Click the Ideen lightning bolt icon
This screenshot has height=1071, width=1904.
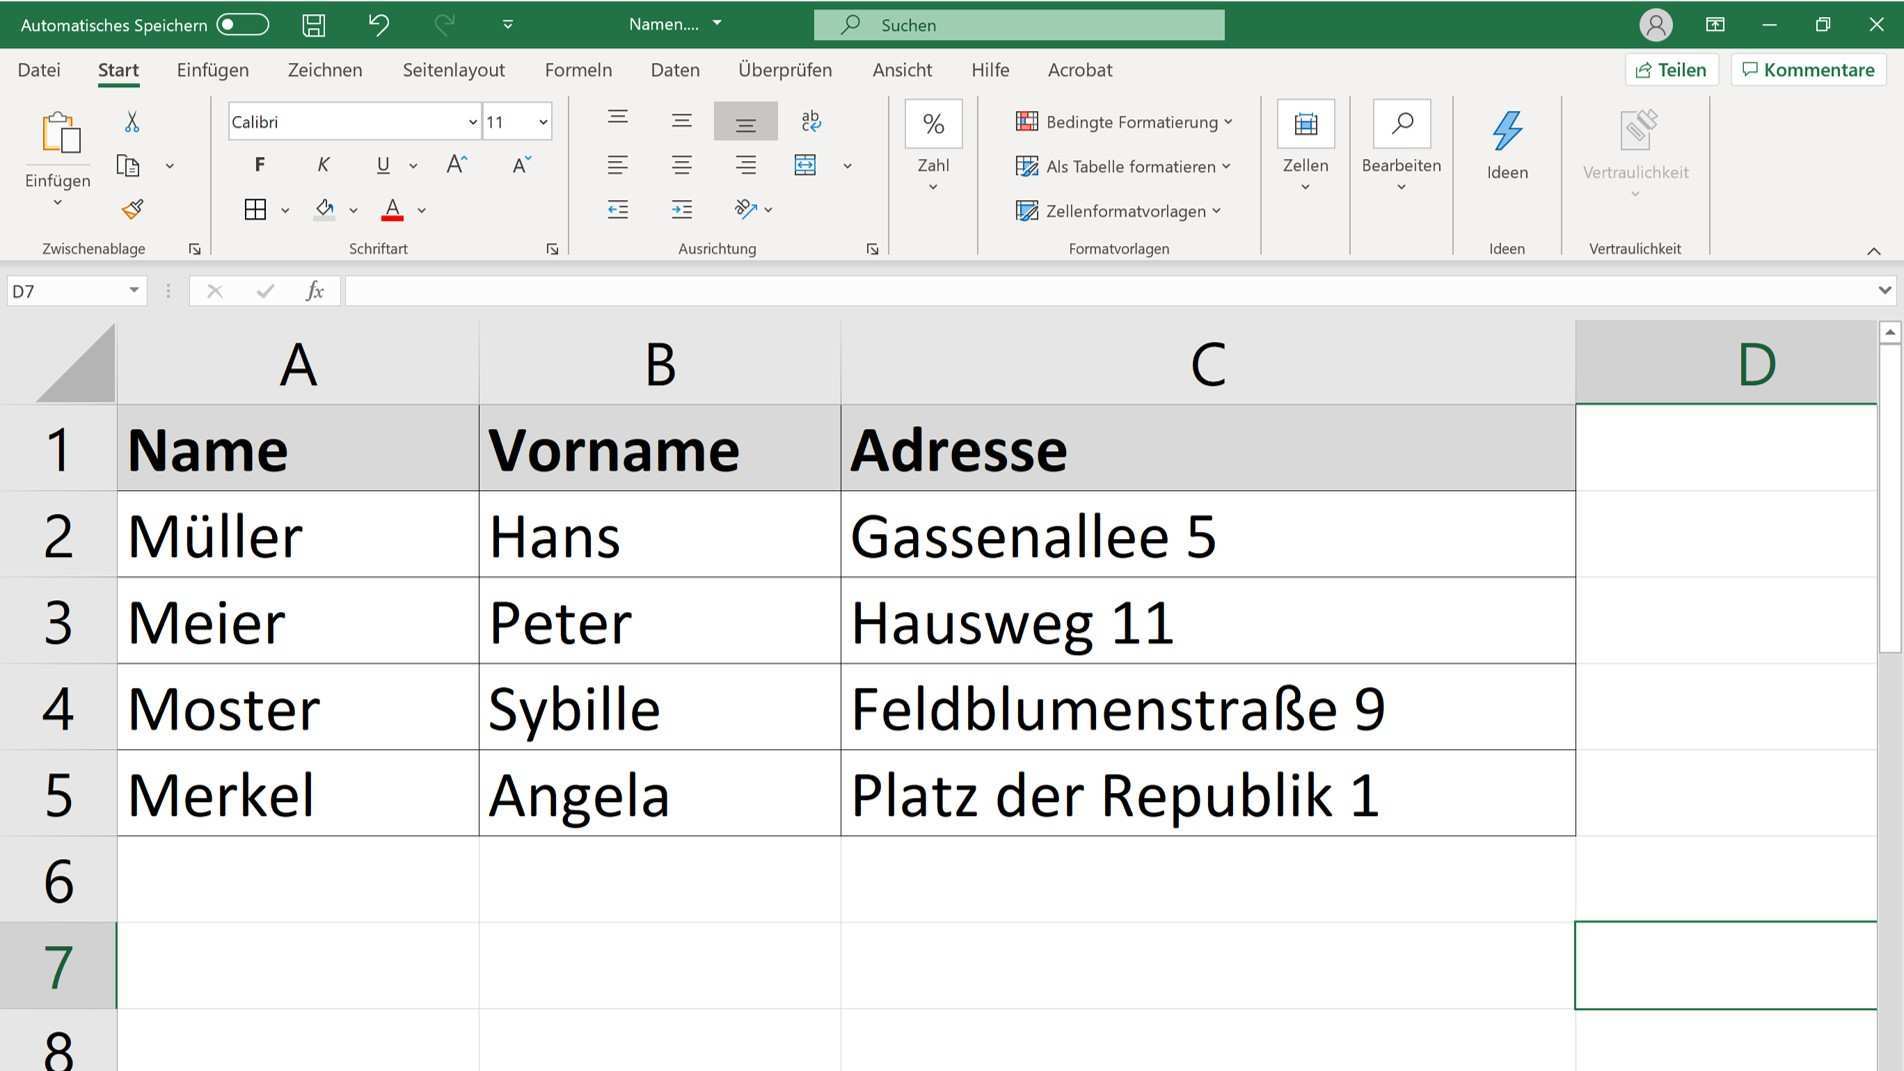(1507, 132)
